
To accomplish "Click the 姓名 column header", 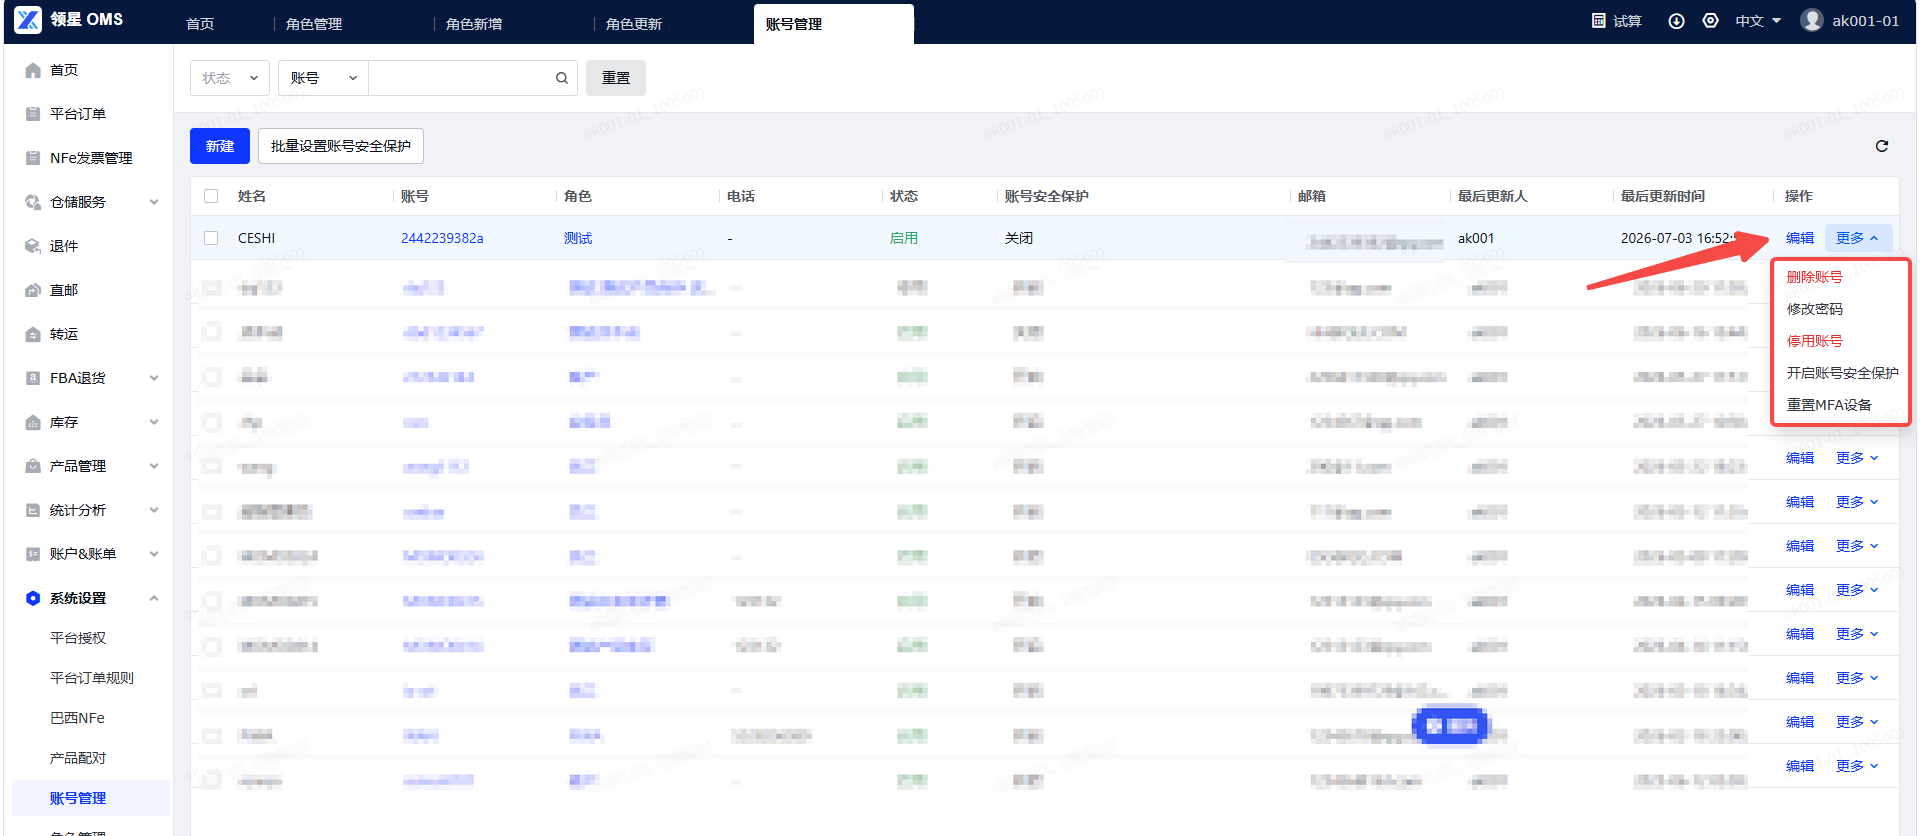I will coord(252,196).
